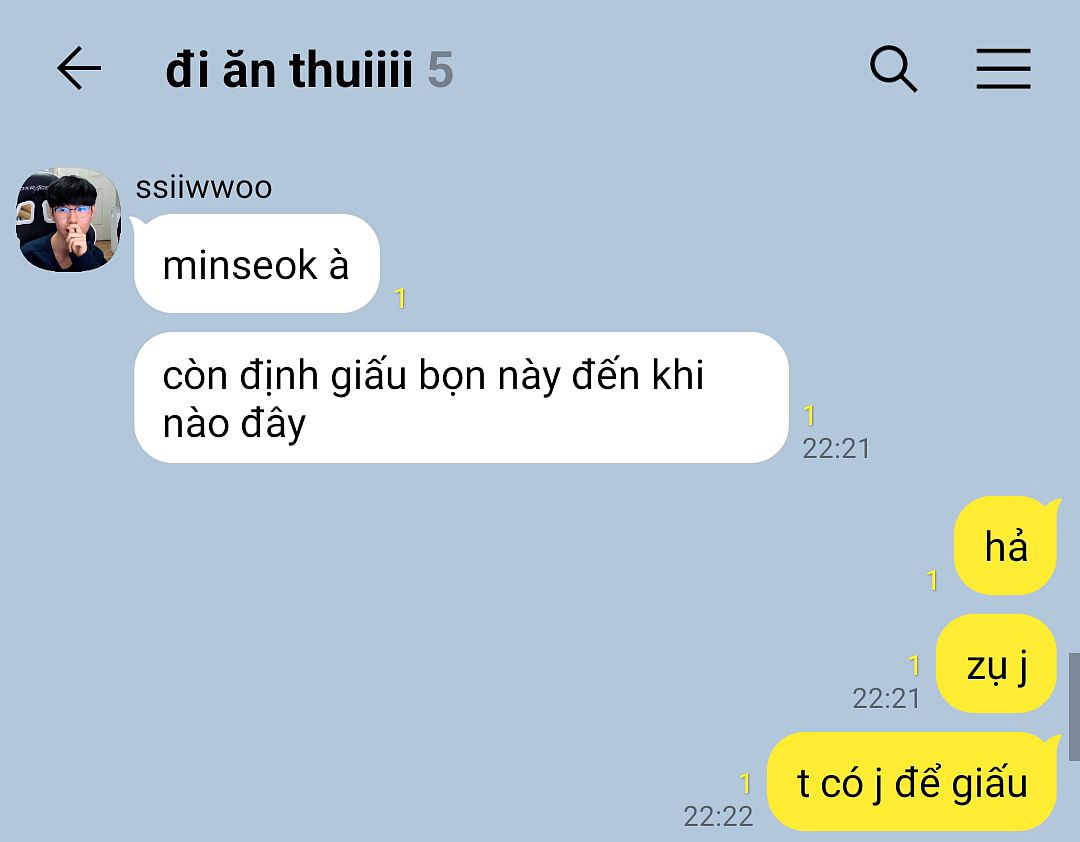This screenshot has width=1080, height=842.
Task: Tap unread count beside "minseok à"
Action: click(x=400, y=298)
